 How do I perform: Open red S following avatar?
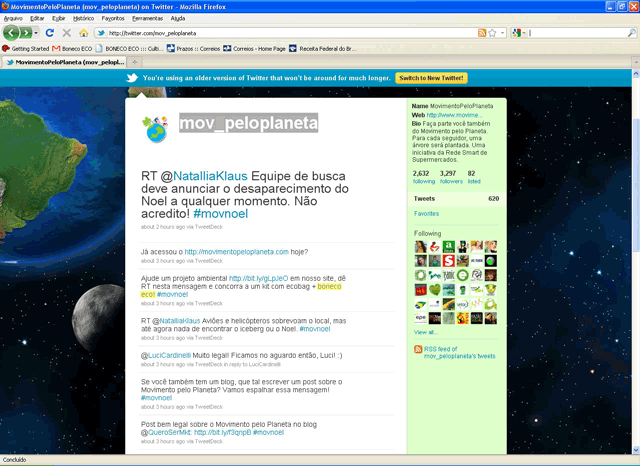[x=449, y=261]
